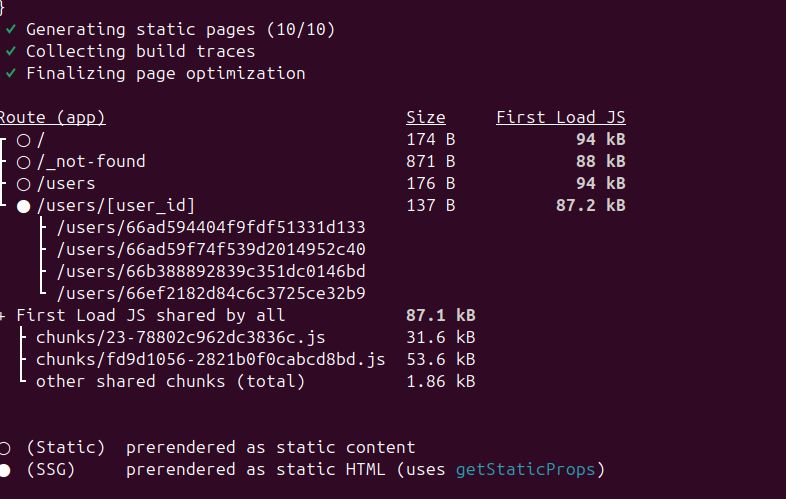
Task: Click the getStaticProps link text
Action: (x=525, y=470)
